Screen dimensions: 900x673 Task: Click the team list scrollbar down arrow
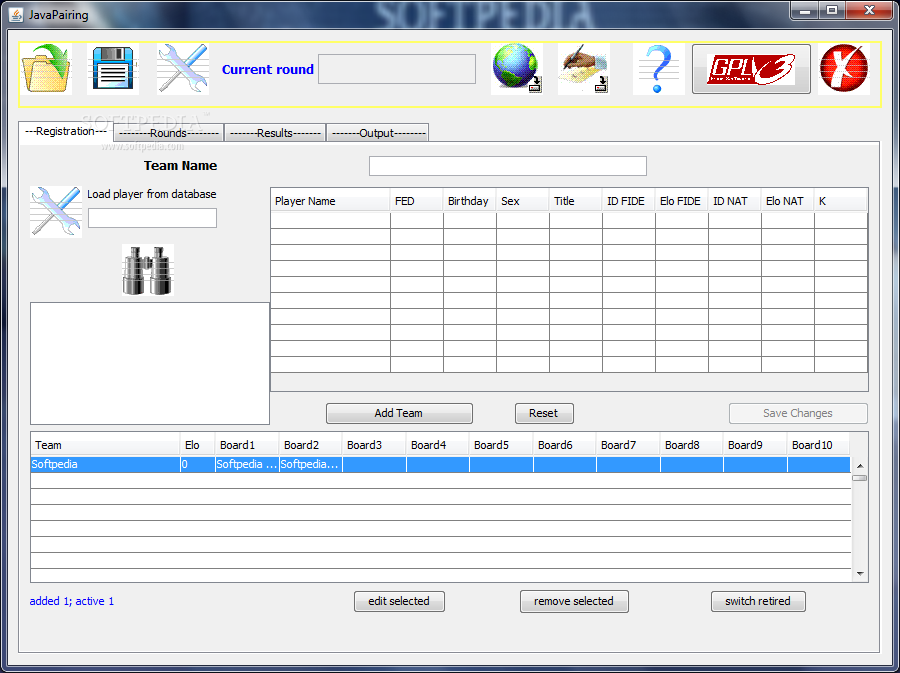(x=859, y=573)
